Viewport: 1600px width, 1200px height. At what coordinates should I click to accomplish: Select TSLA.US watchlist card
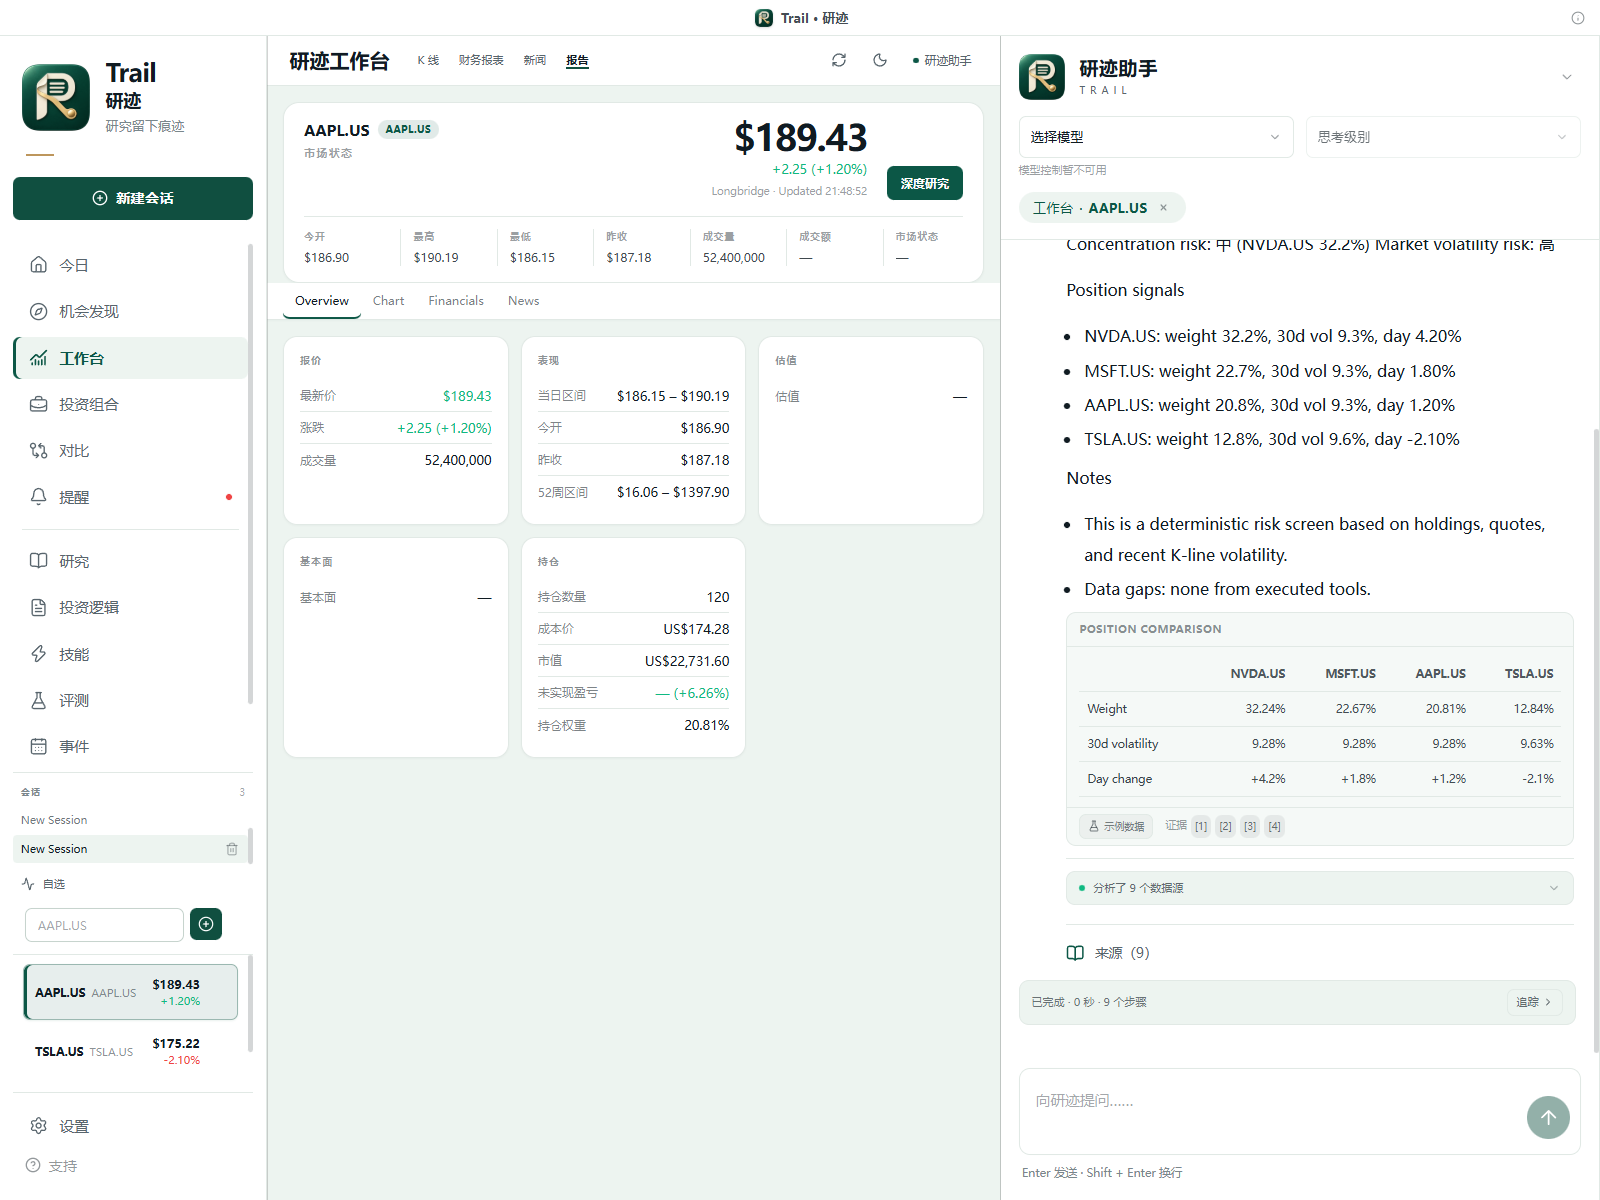pos(131,1051)
